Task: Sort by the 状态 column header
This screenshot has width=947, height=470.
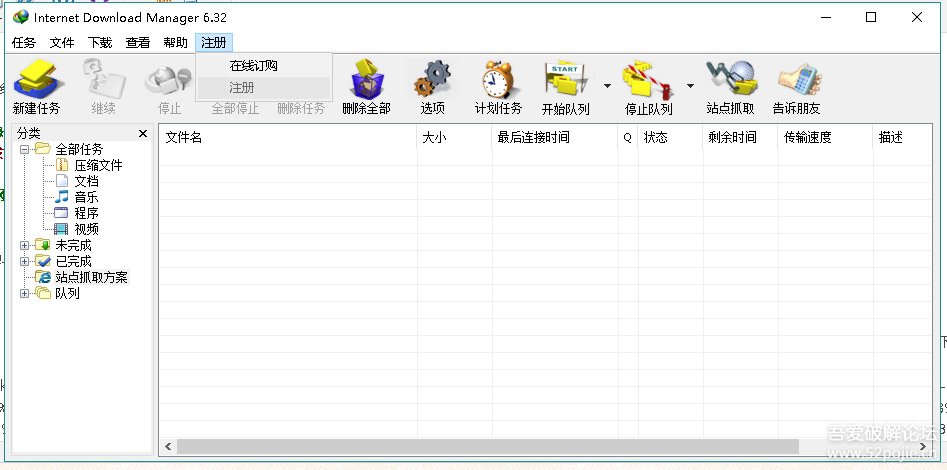Action: pos(670,138)
